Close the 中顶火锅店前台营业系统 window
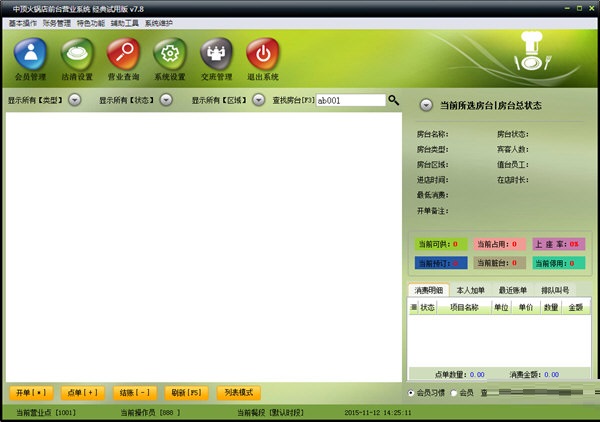 click(592, 8)
